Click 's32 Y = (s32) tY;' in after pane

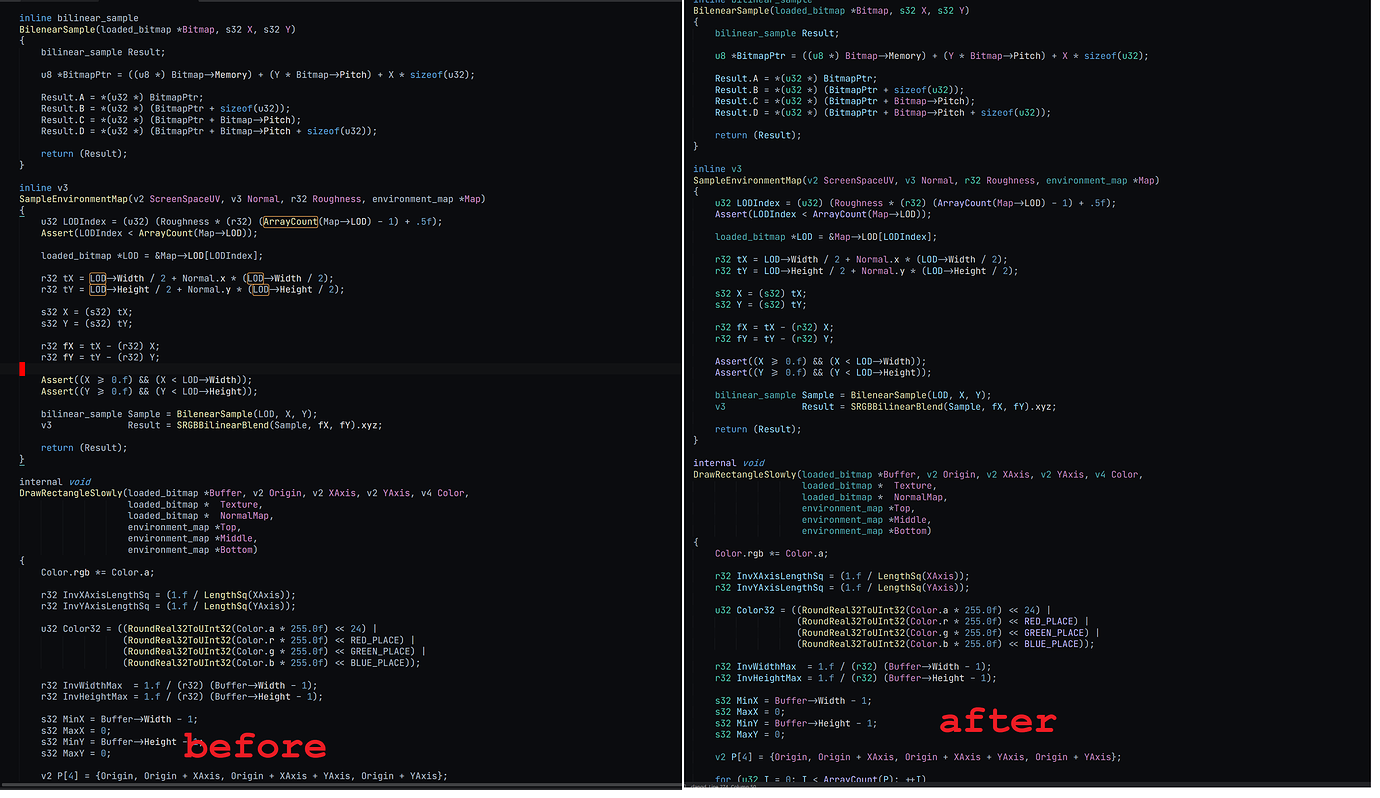click(761, 305)
